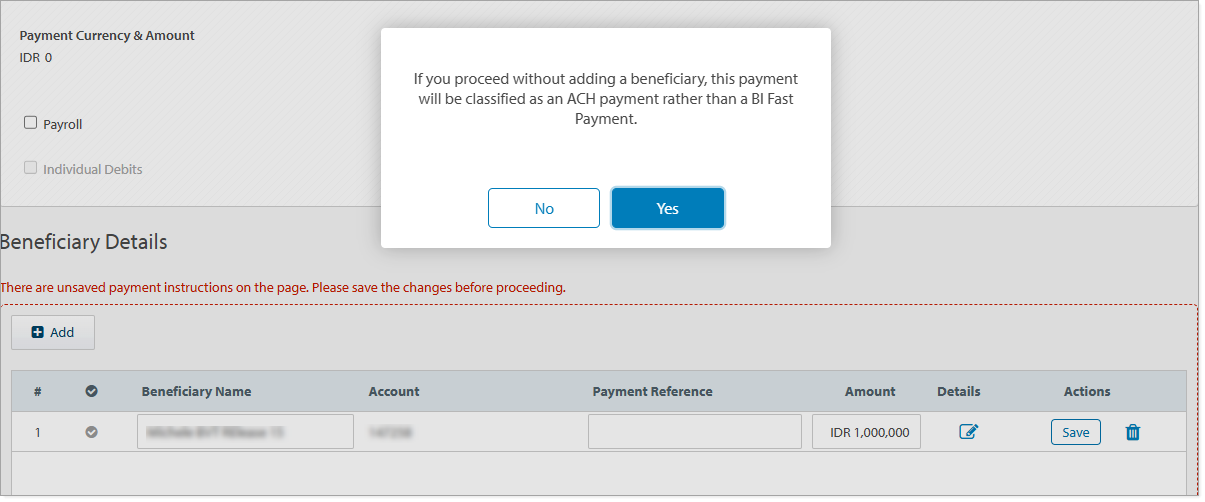Click the Actions column header
1205x502 pixels.
(x=1087, y=391)
